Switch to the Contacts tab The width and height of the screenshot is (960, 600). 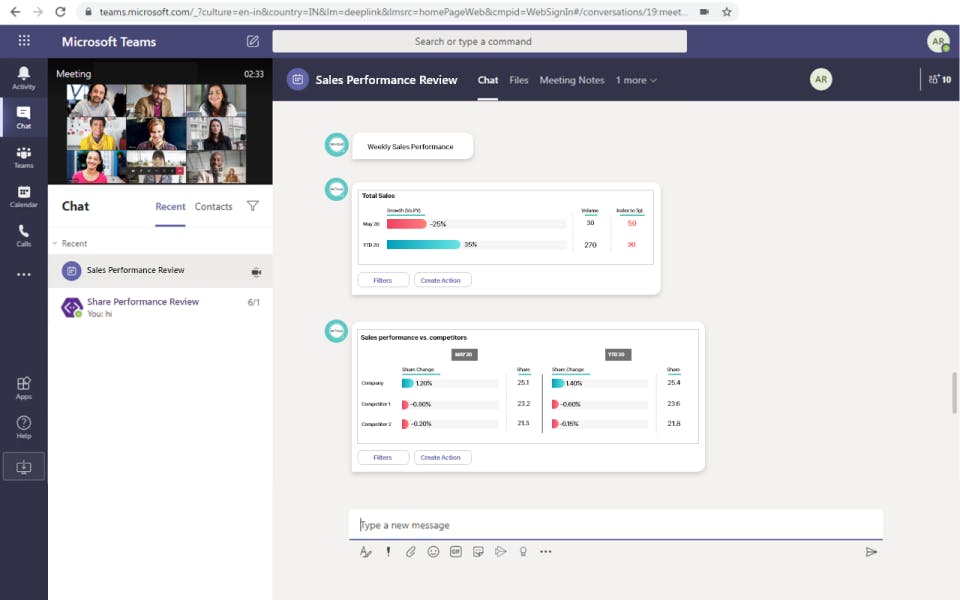click(x=213, y=207)
